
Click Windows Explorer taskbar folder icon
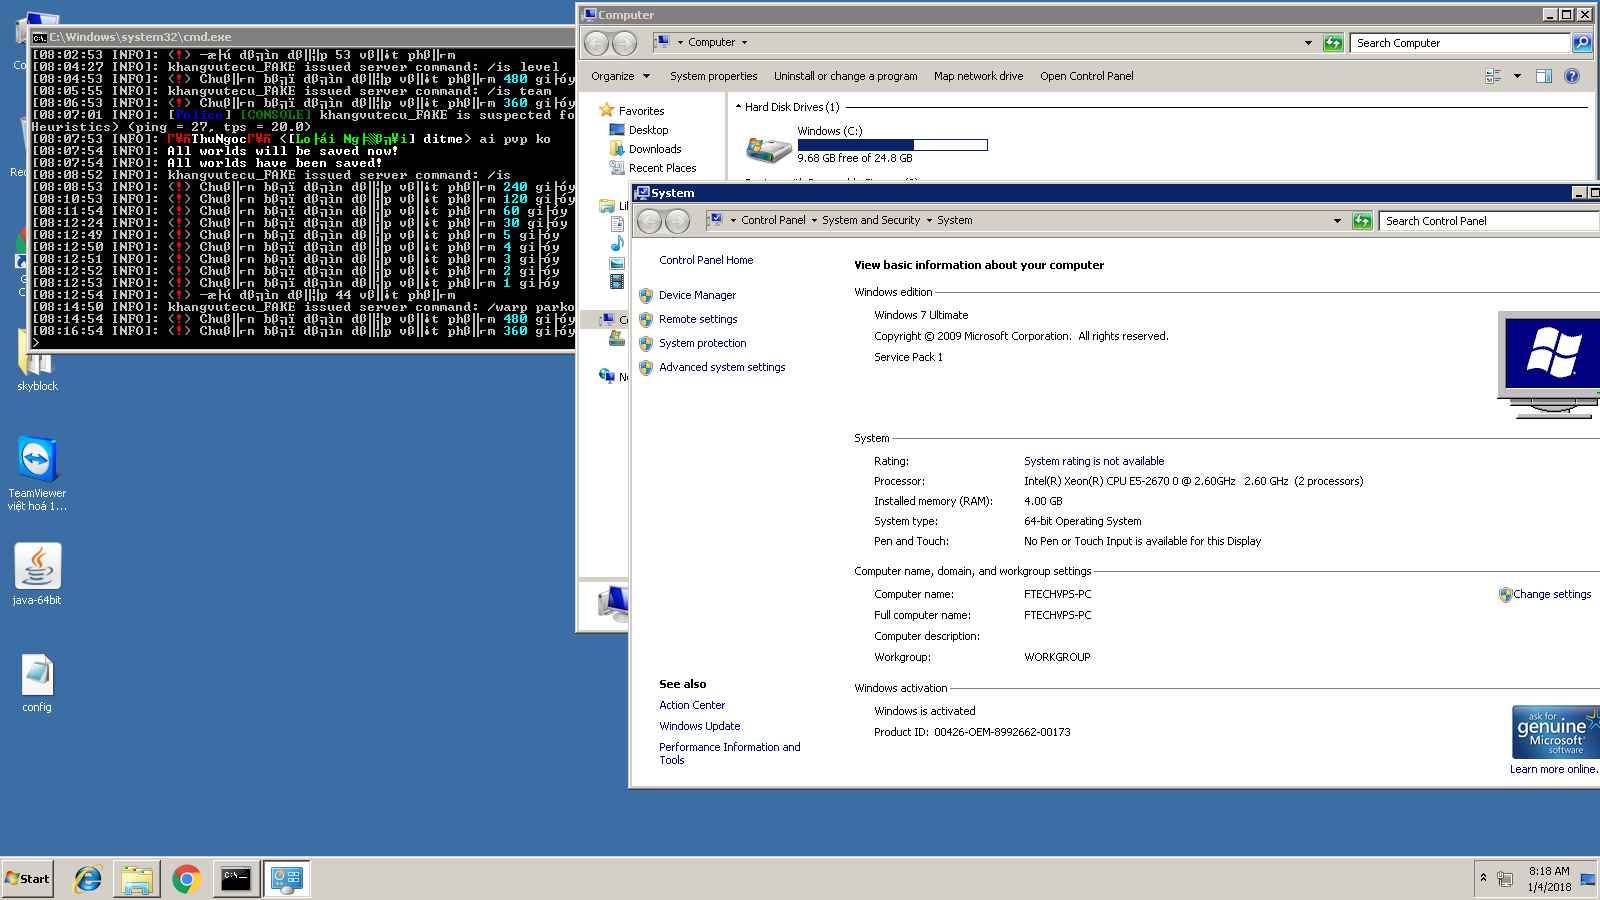pyautogui.click(x=137, y=879)
